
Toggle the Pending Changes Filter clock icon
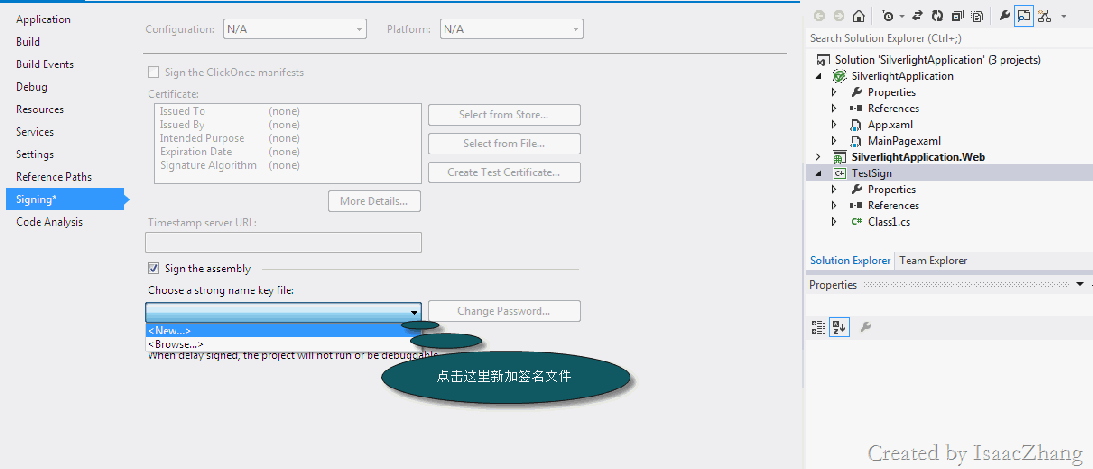[x=887, y=16]
